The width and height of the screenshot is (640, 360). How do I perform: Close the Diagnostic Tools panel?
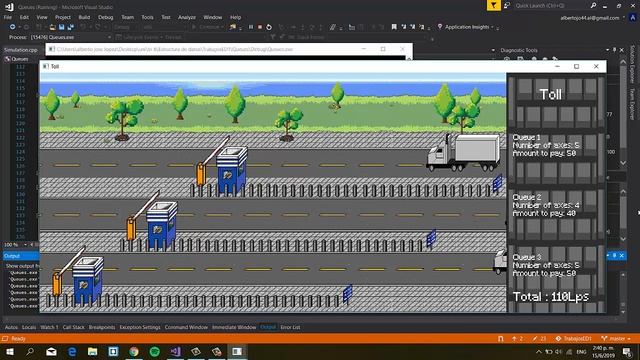pos(622,50)
